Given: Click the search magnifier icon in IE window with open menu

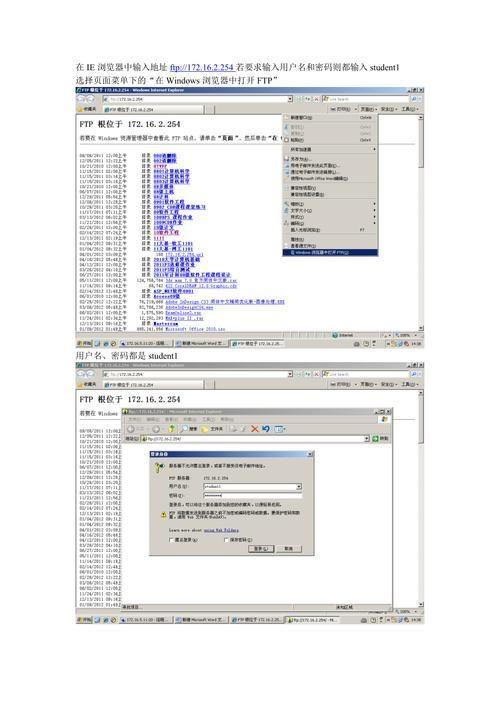Looking at the screenshot, I should (414, 98).
